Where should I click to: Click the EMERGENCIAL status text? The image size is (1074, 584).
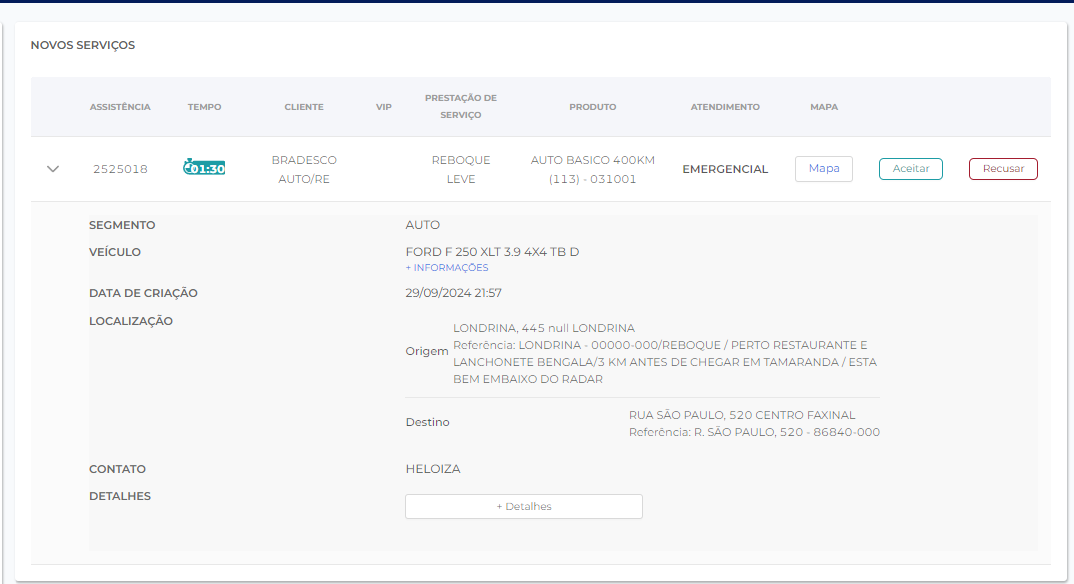[x=725, y=169]
